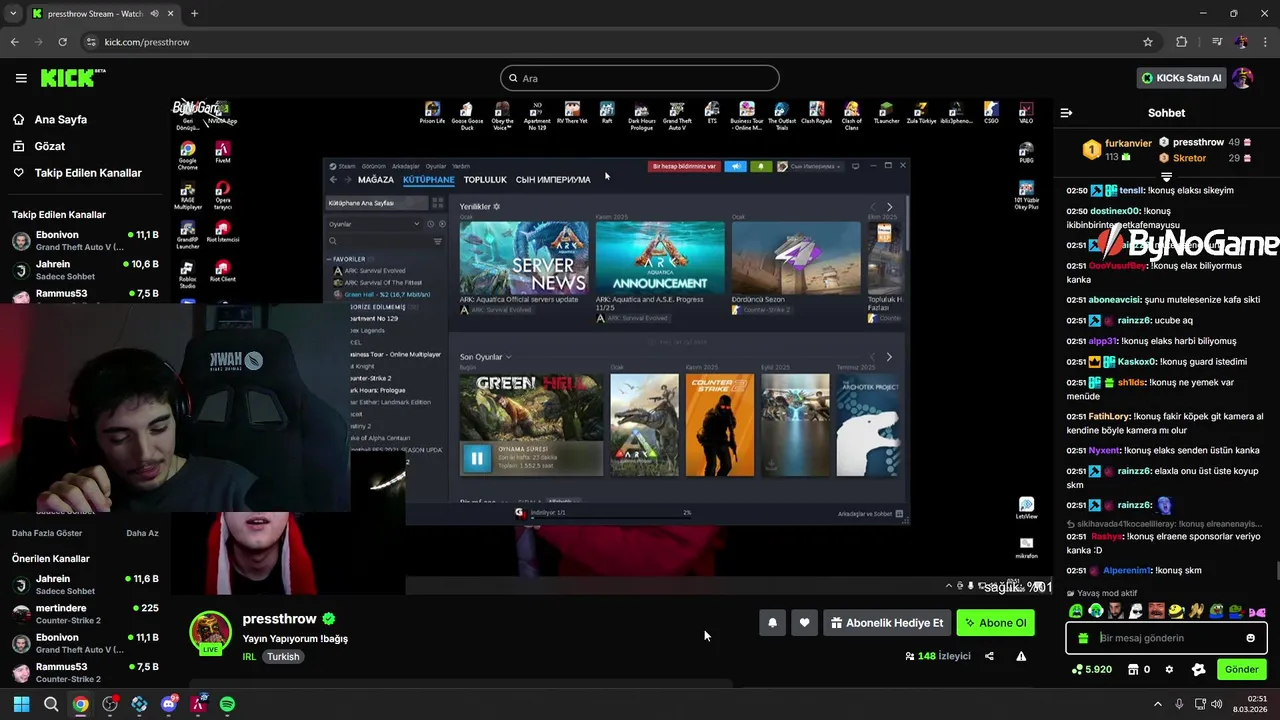The width and height of the screenshot is (1280, 720).
Task: Open the browser tab list dropdown
Action: click(13, 14)
